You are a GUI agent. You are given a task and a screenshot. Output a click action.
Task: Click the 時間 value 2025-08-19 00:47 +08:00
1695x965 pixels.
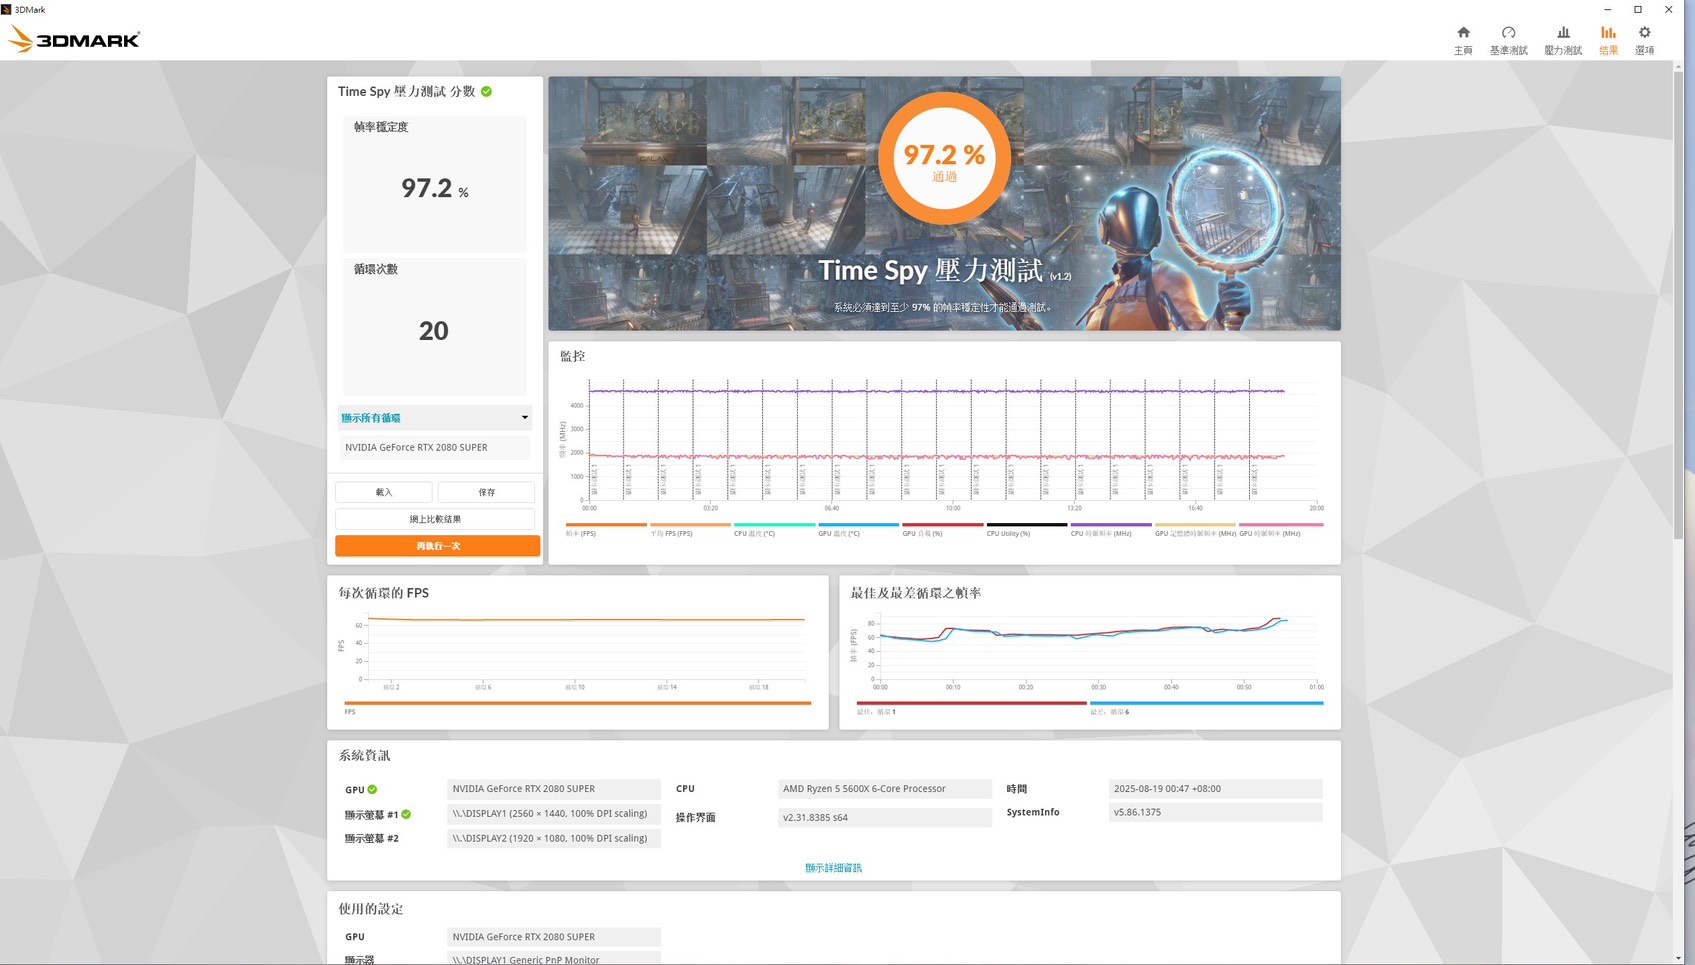tap(1215, 789)
